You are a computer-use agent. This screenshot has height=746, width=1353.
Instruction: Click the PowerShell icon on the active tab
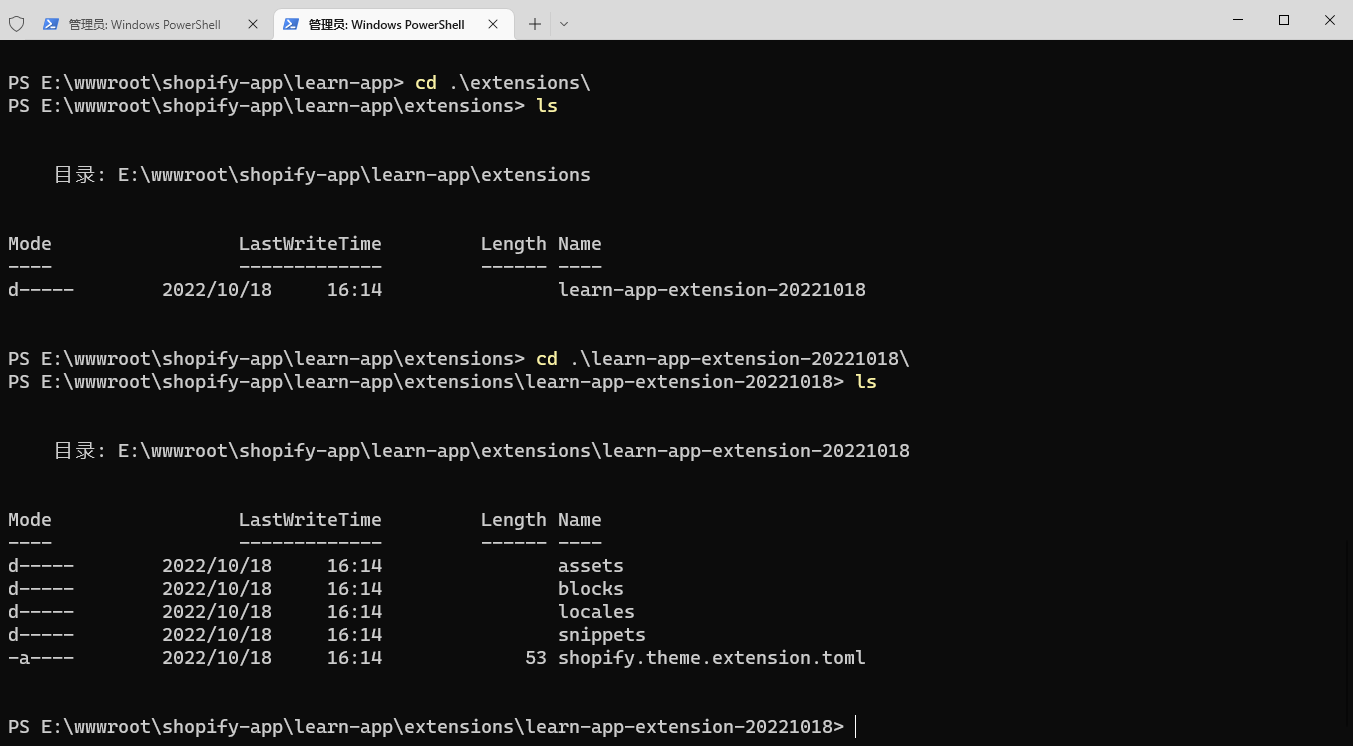pyautogui.click(x=290, y=24)
